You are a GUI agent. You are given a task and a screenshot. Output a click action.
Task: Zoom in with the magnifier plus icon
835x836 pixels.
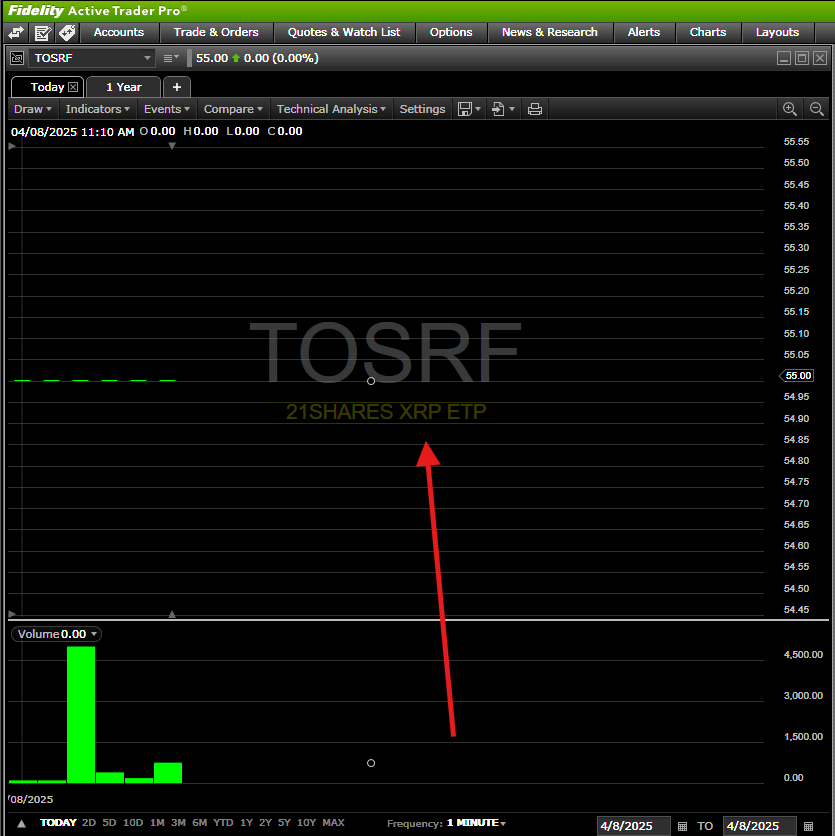click(790, 109)
